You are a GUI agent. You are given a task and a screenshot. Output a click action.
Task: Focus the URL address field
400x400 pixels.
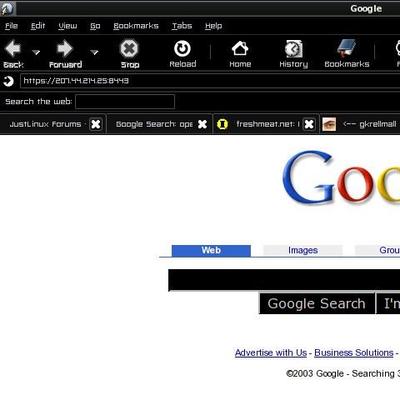pos(210,81)
